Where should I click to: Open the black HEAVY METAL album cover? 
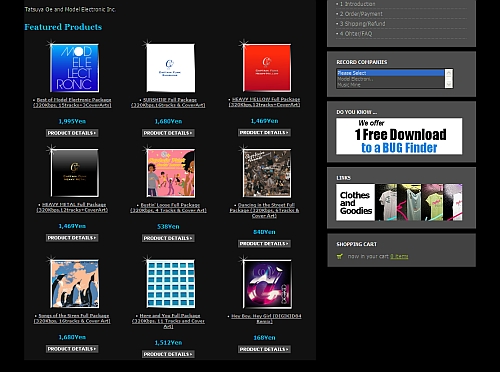[x=75, y=173]
